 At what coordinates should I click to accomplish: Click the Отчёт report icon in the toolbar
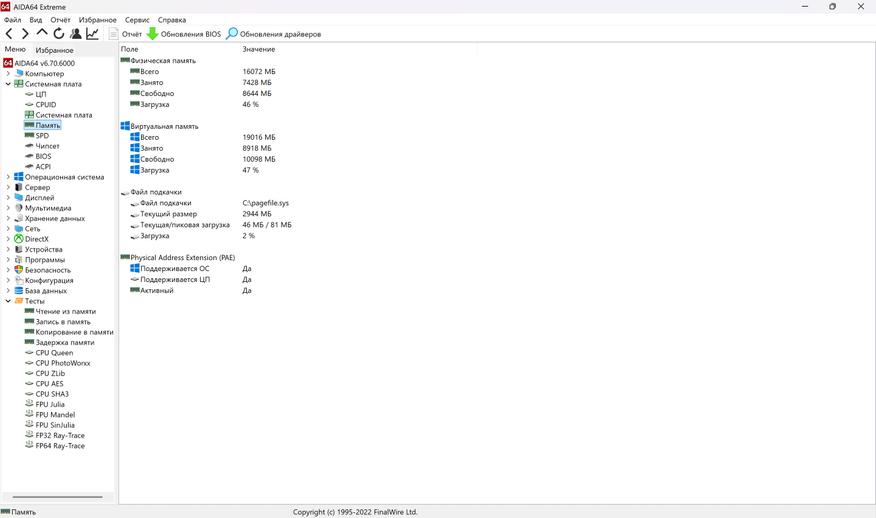(x=113, y=34)
